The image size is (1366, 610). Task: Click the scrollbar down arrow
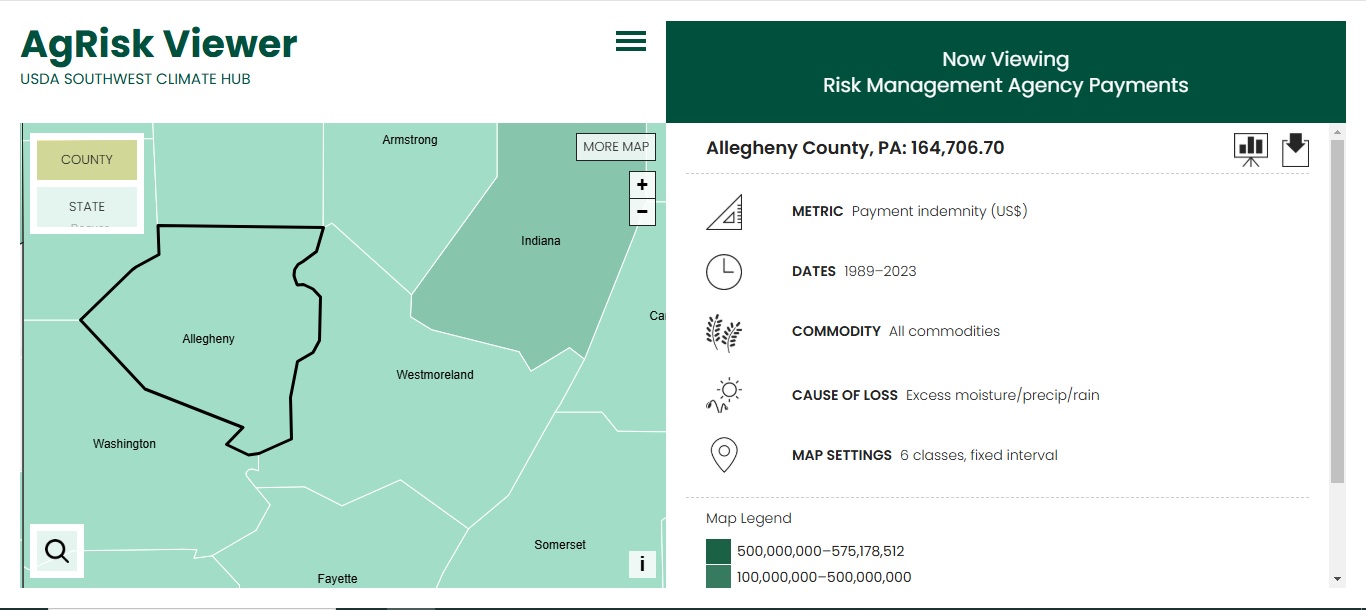1337,579
